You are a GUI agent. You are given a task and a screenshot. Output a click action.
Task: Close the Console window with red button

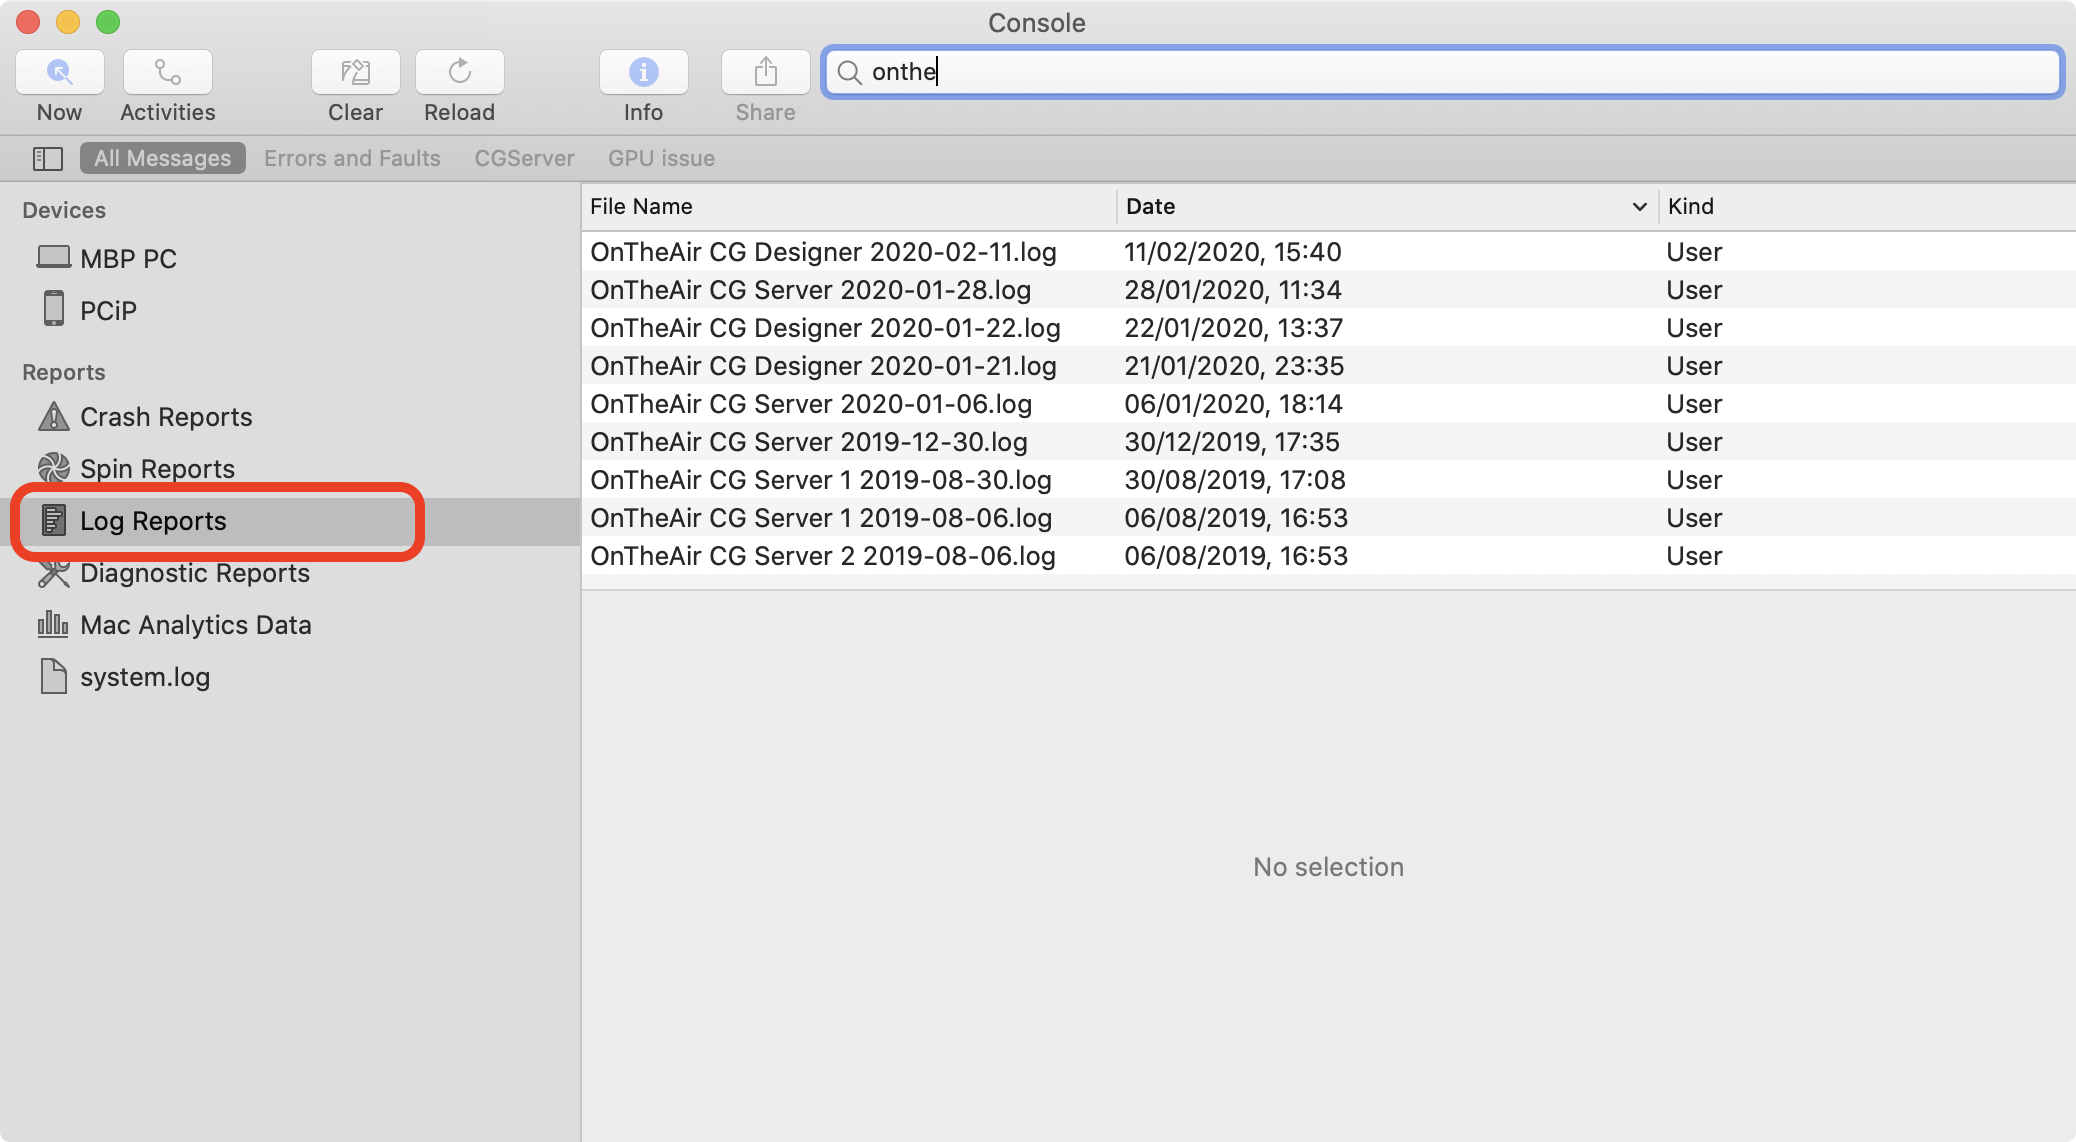pos(28,21)
